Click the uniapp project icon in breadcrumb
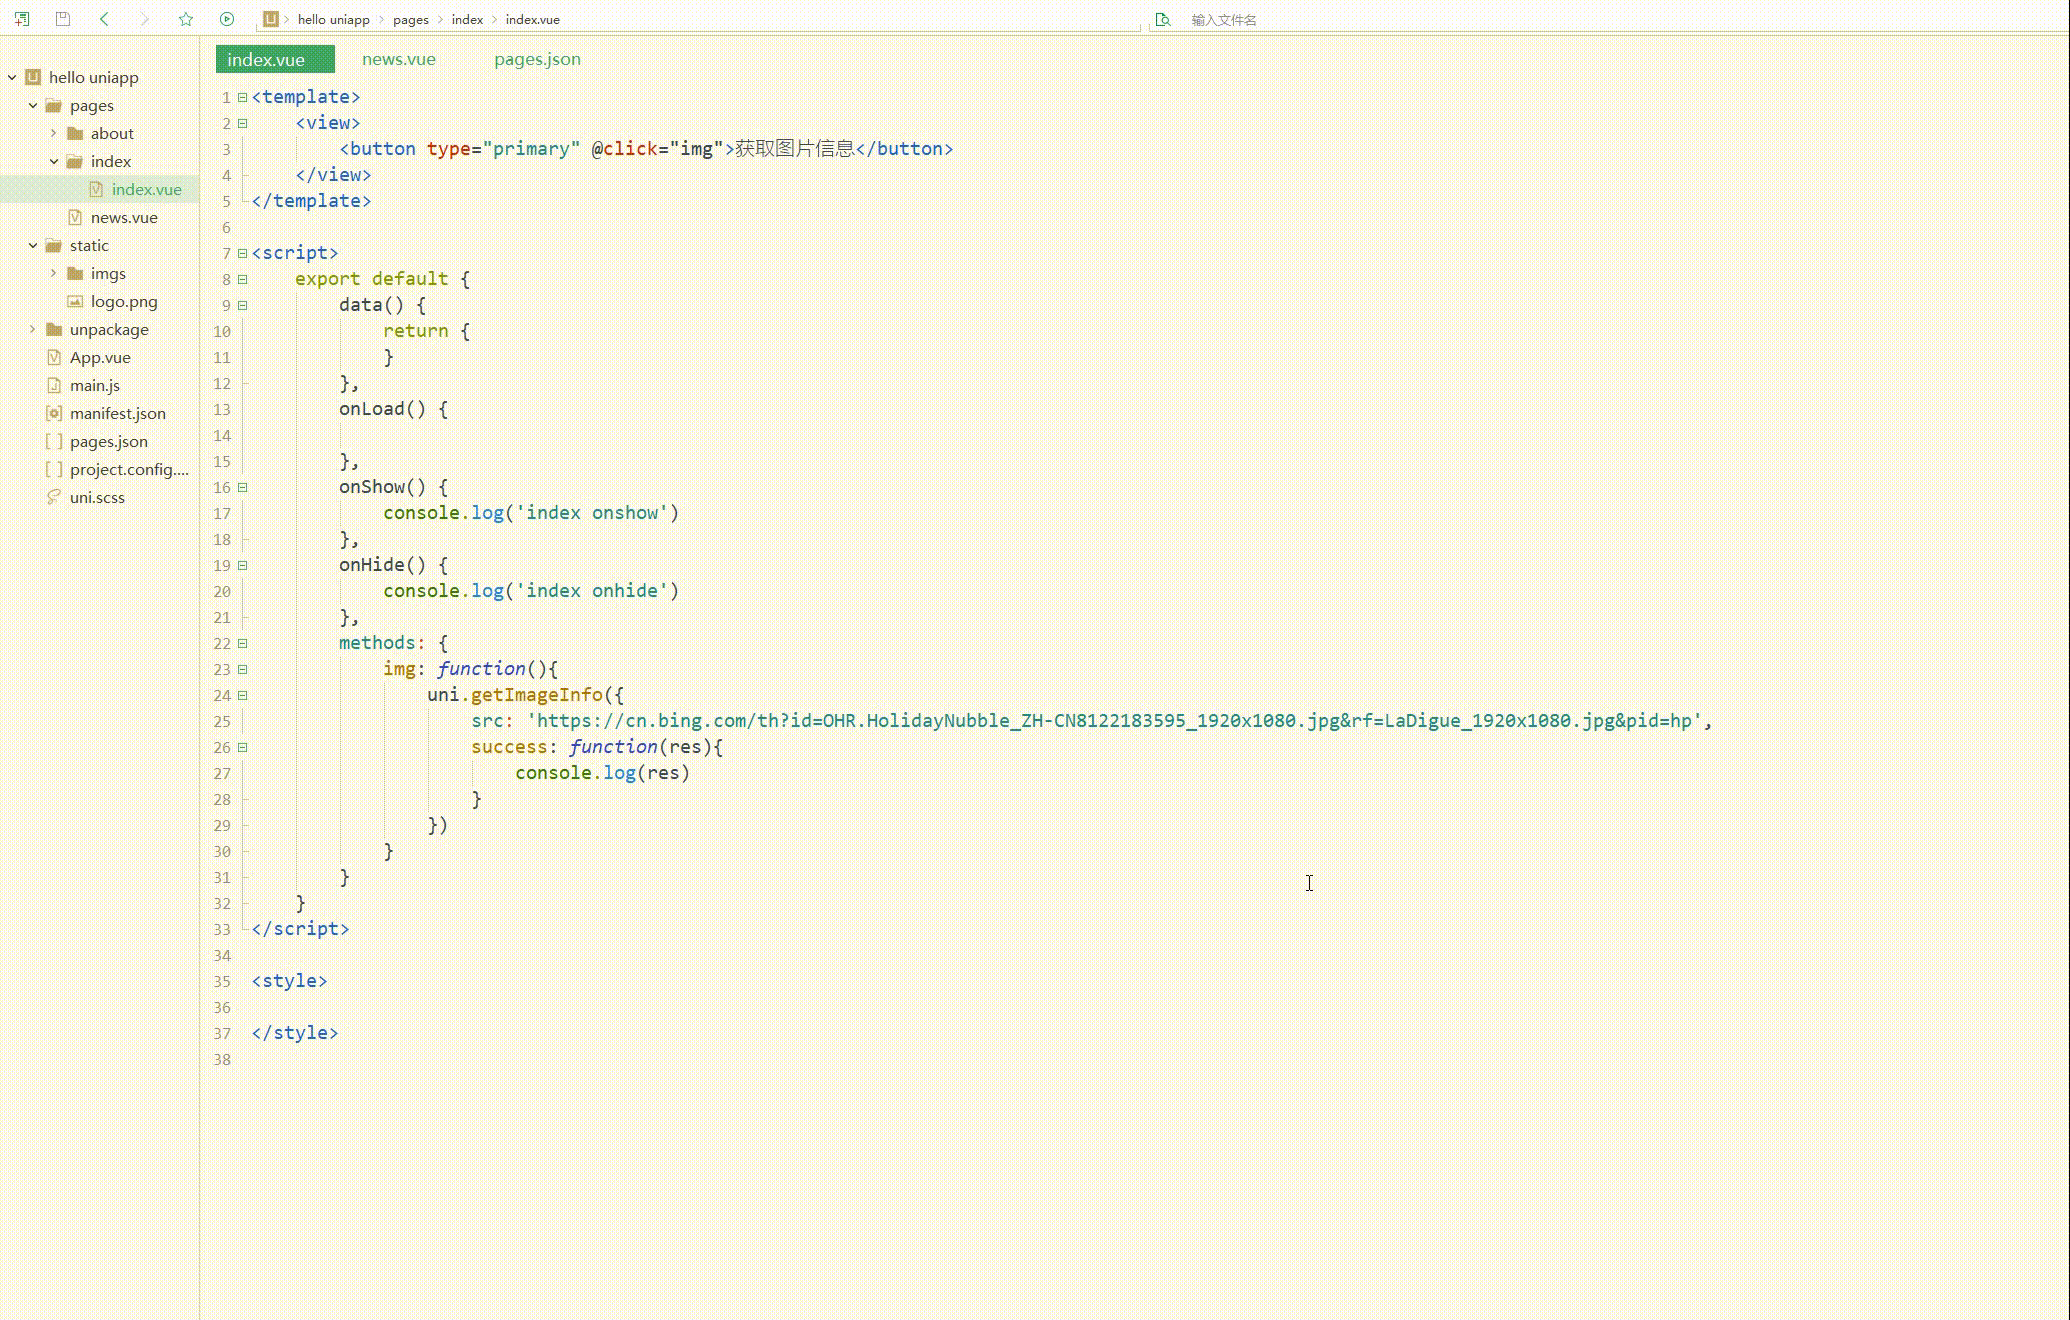 [270, 19]
